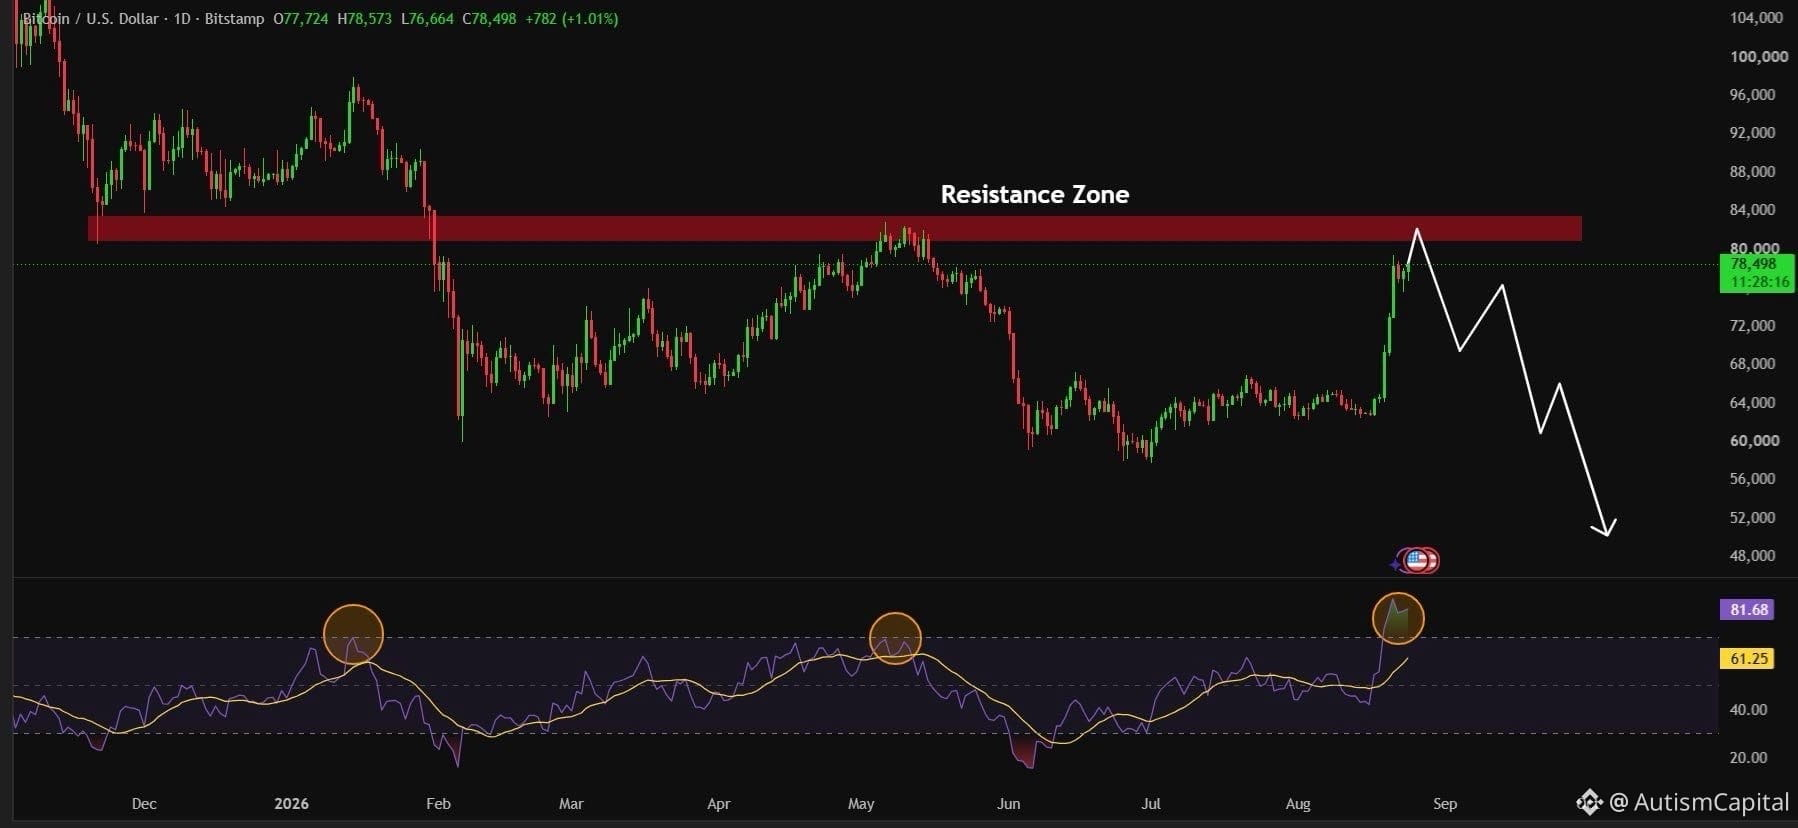Viewport: 1798px width, 828px height.
Task: Click the high value H78,573
Action: coord(364,19)
